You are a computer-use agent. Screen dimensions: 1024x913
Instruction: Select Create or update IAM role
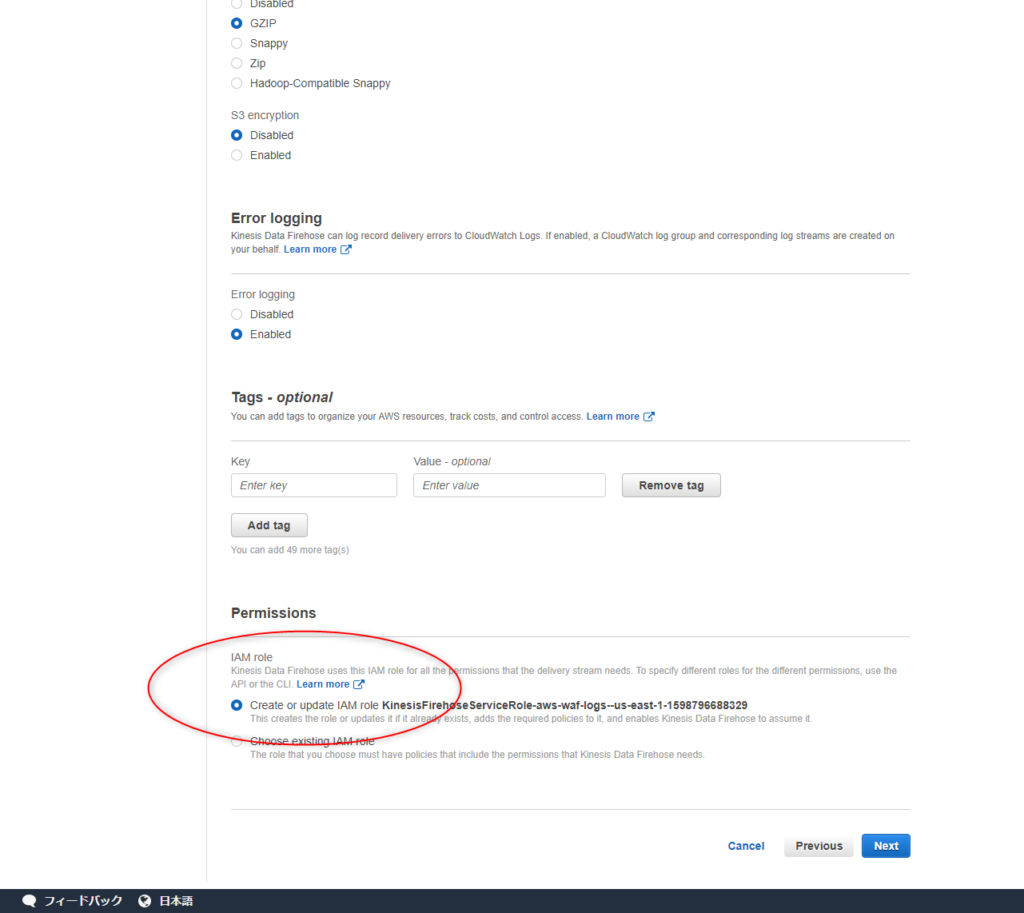237,705
